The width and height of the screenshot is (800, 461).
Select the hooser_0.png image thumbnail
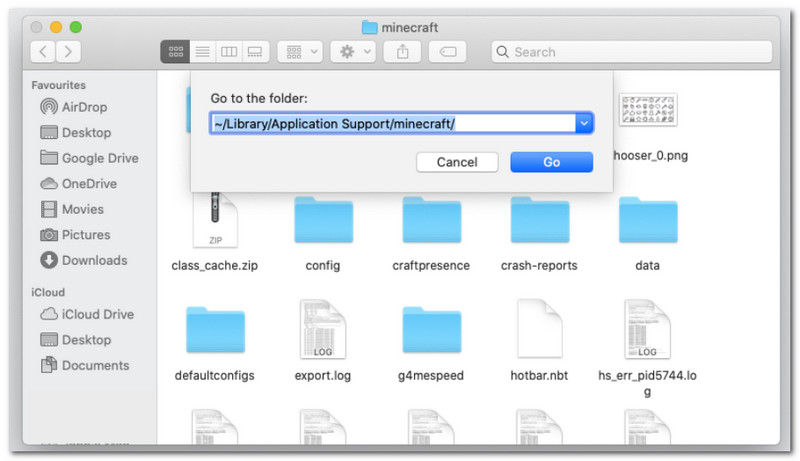pos(648,110)
